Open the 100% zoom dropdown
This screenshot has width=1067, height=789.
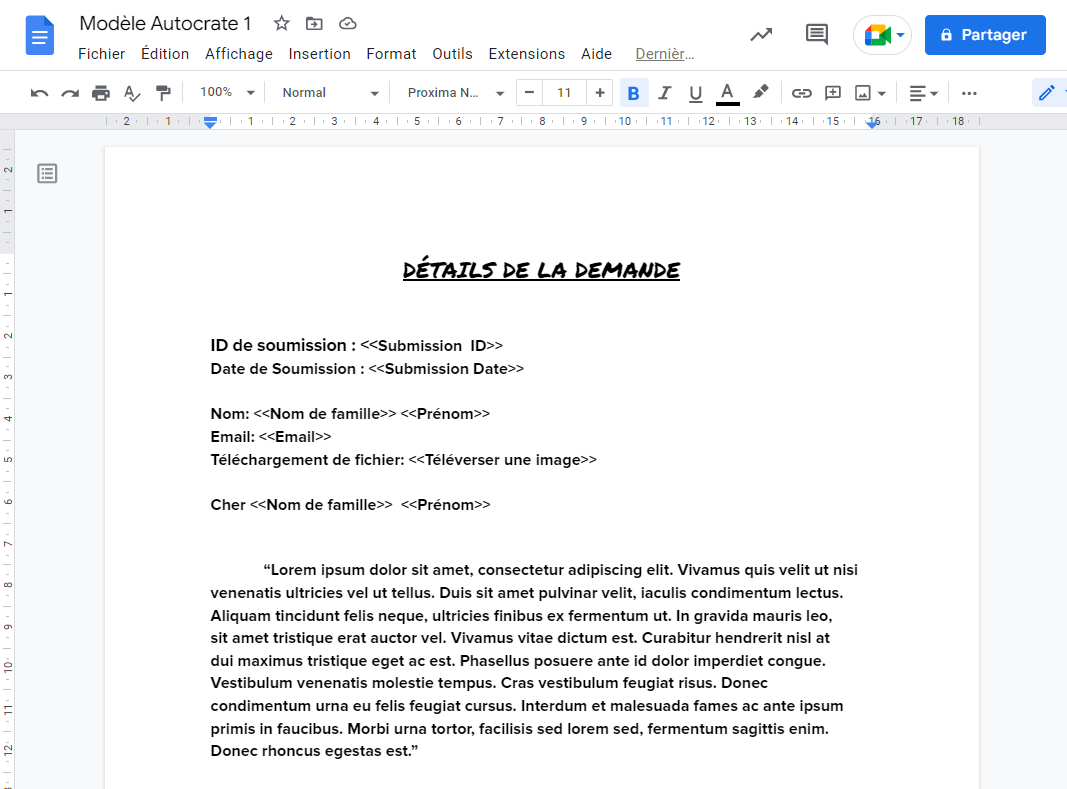point(227,92)
